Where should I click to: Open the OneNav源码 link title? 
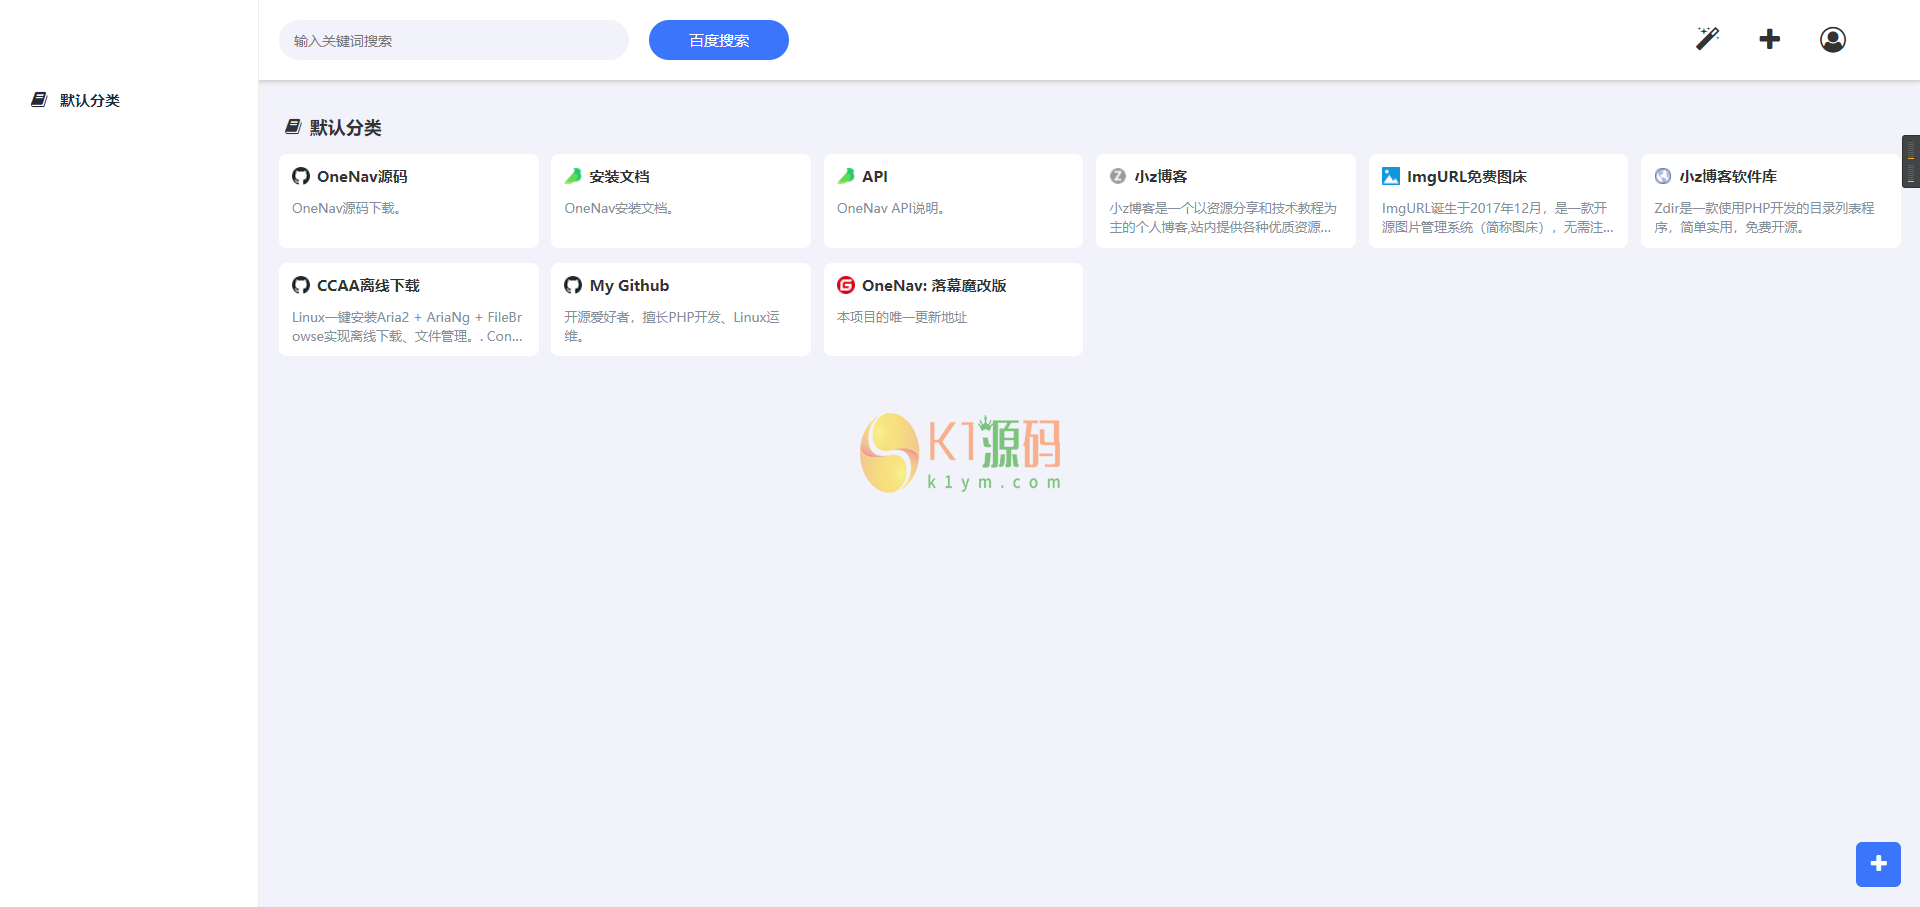tap(362, 176)
